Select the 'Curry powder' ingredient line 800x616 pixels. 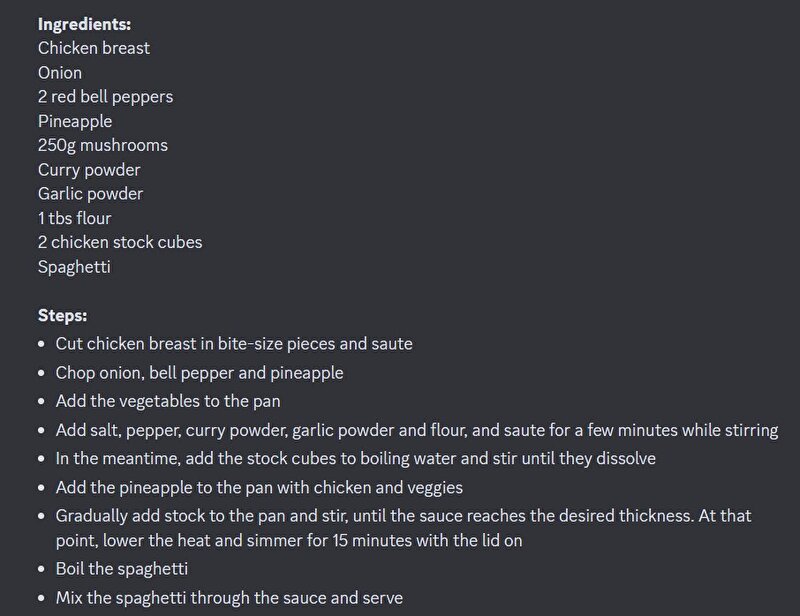89,170
